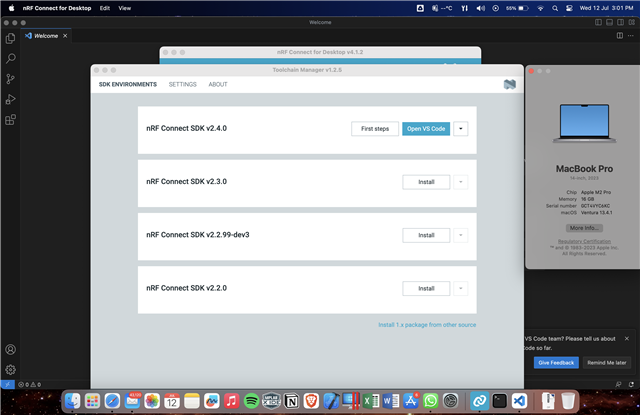Image resolution: width=640 pixels, height=415 pixels.
Task: Switch to SDK Environments tab
Action: (x=128, y=84)
